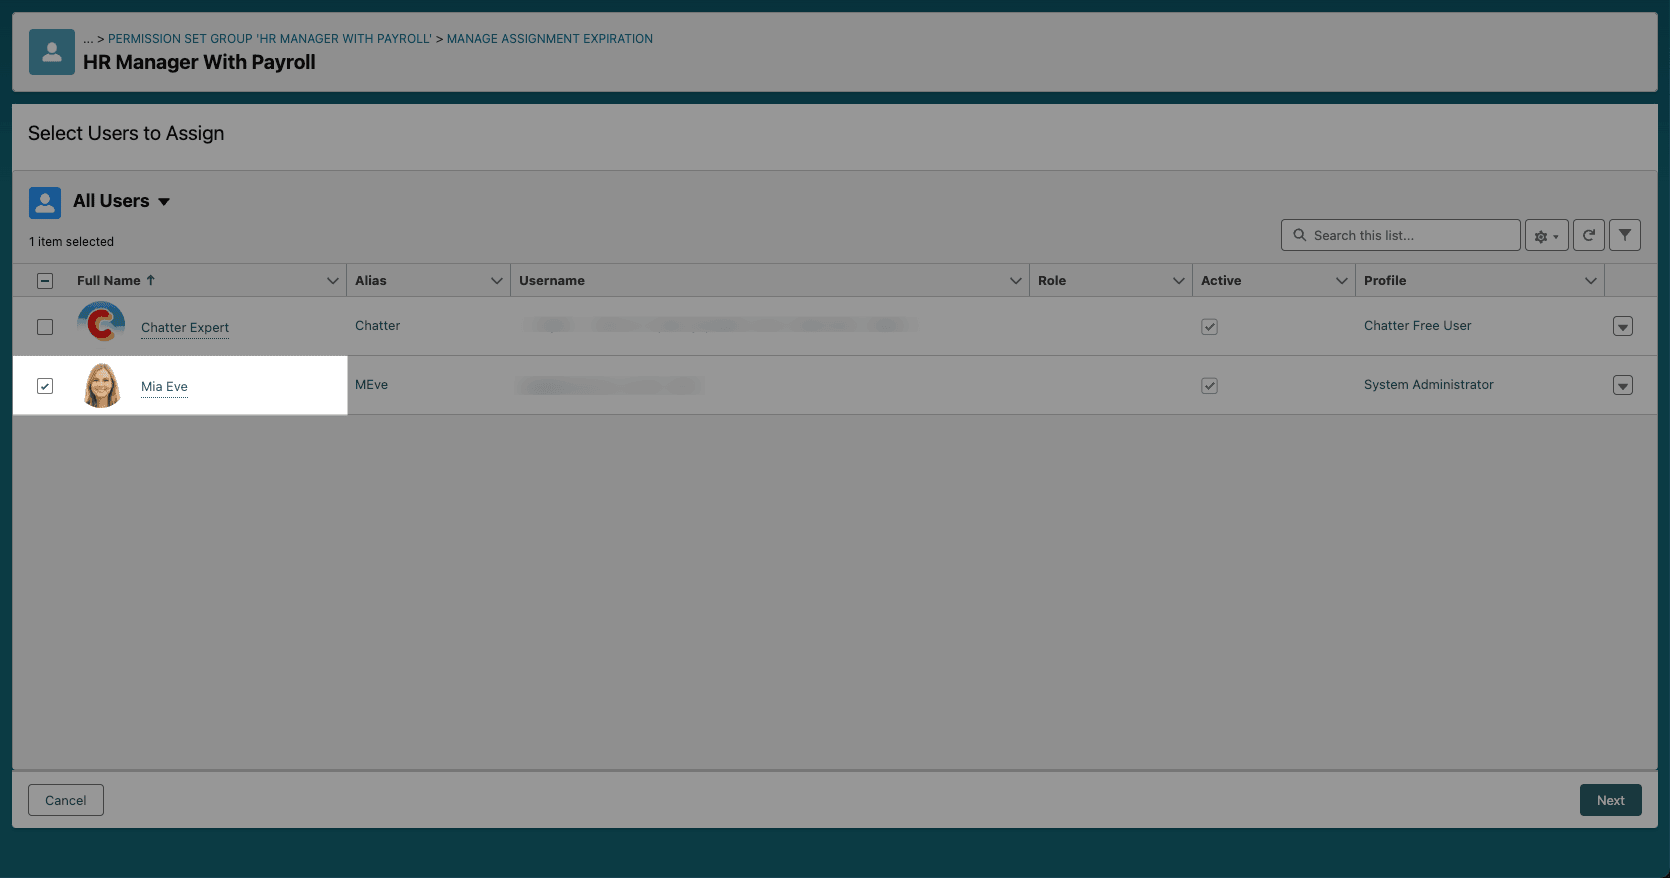Click Mia Eve's profile photo
Image resolution: width=1670 pixels, height=878 pixels.
point(101,385)
